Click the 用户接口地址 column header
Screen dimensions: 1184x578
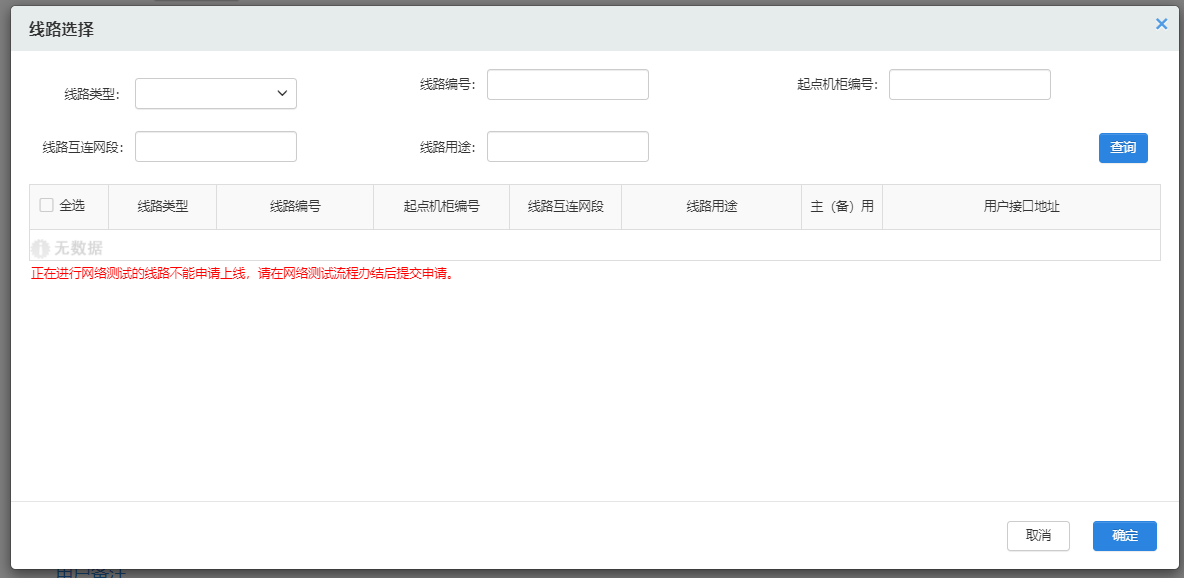click(x=1022, y=206)
